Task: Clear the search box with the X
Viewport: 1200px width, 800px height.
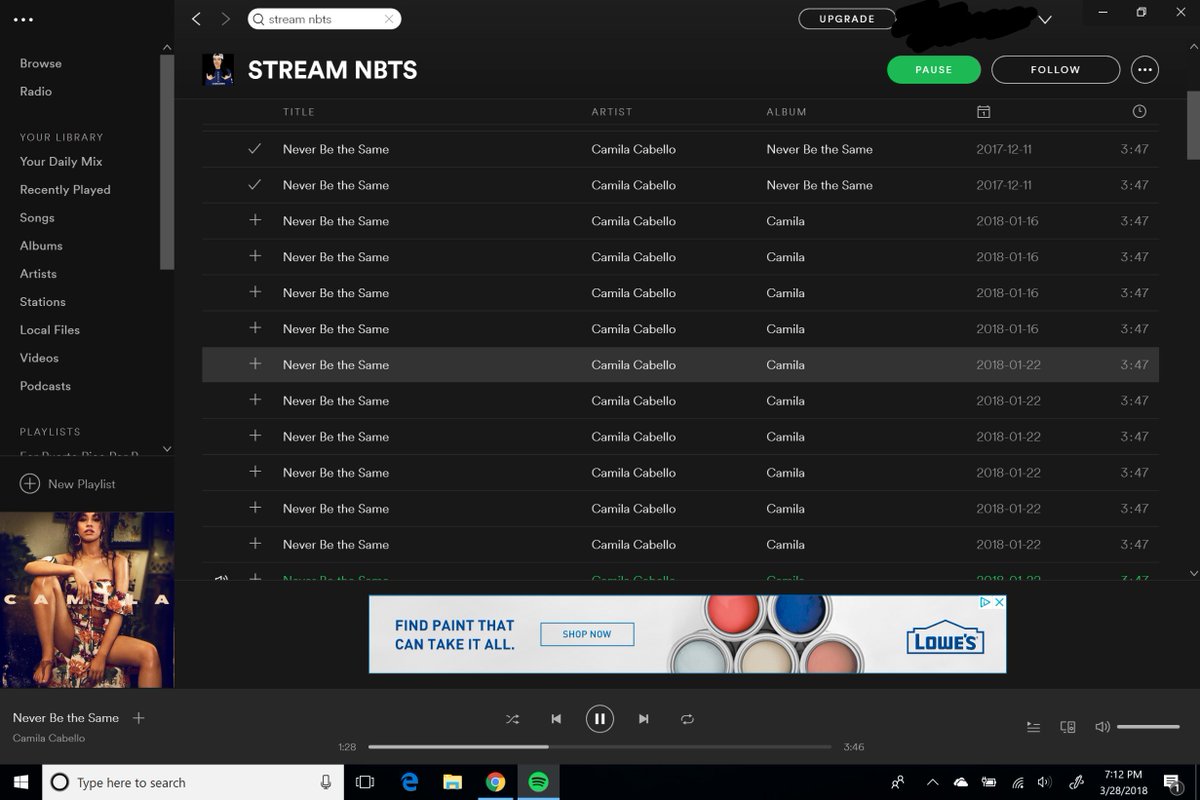Action: pos(389,19)
